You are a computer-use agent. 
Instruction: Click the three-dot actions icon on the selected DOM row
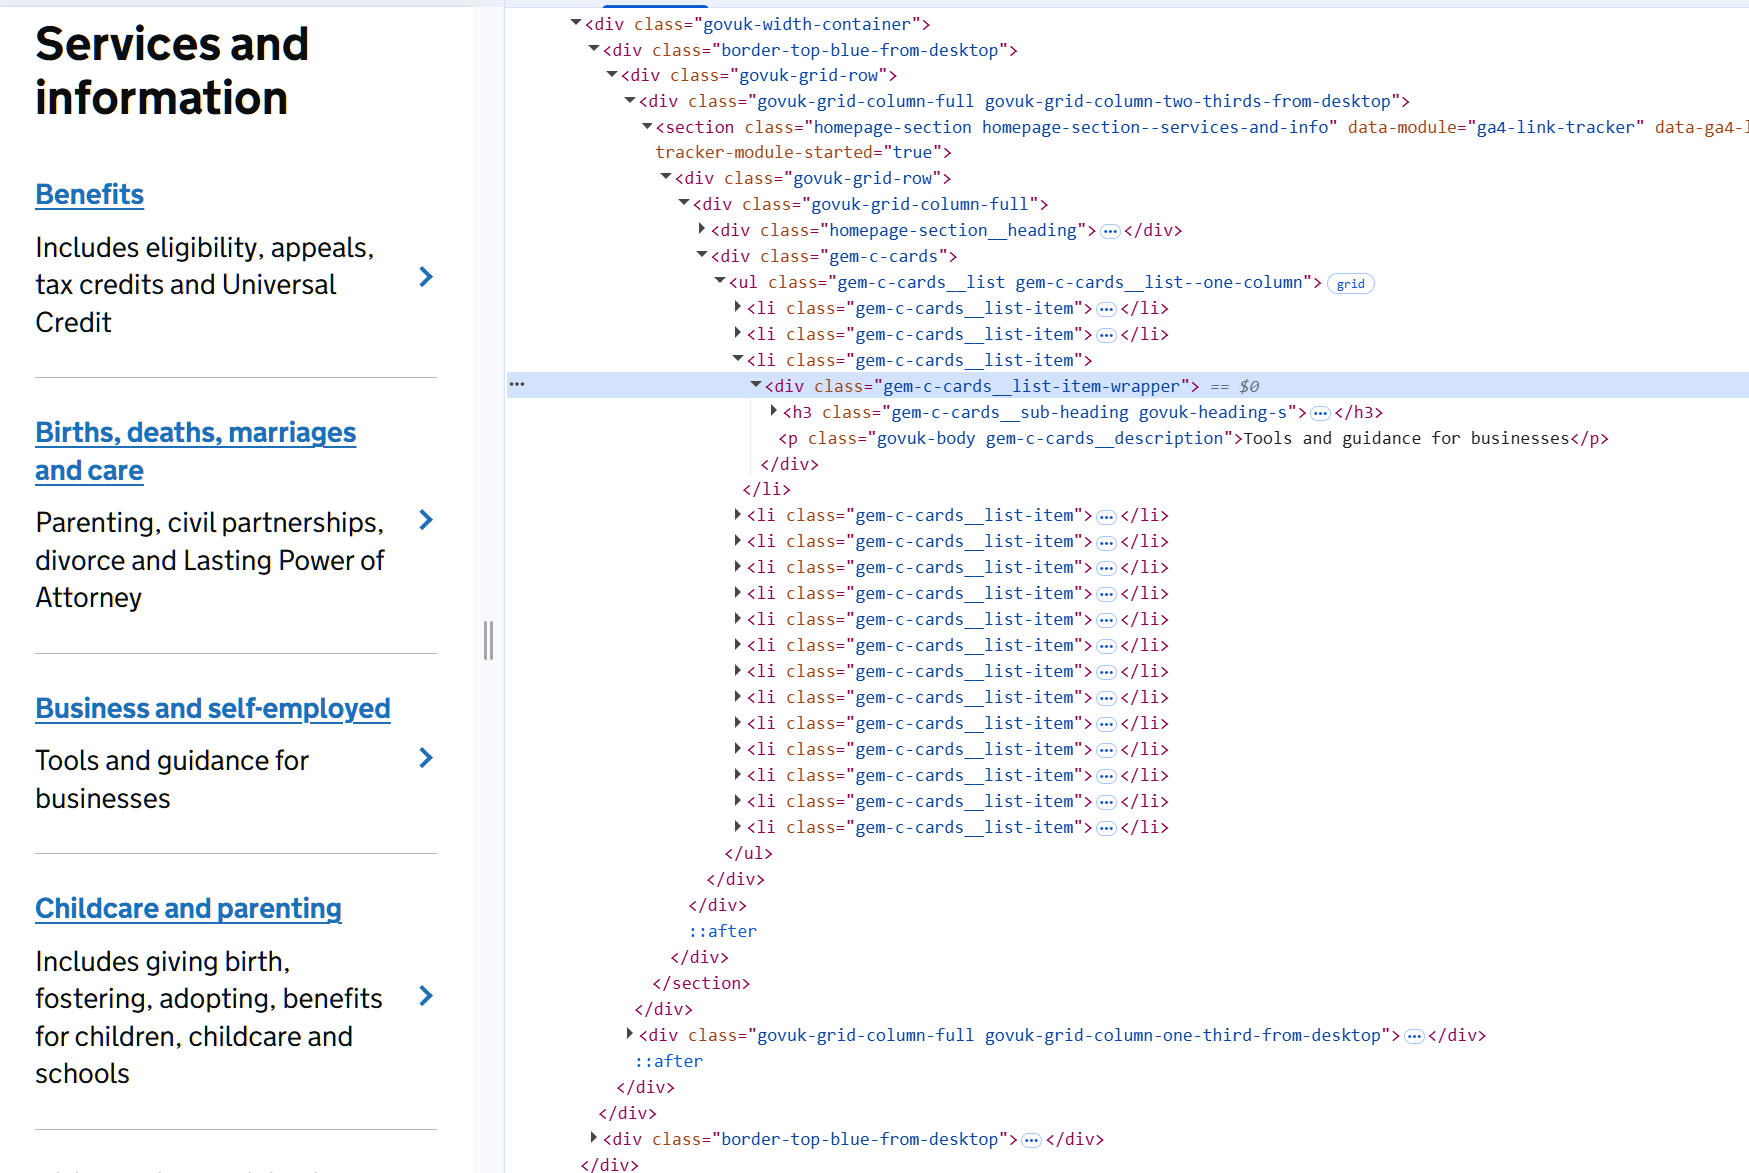coord(517,384)
